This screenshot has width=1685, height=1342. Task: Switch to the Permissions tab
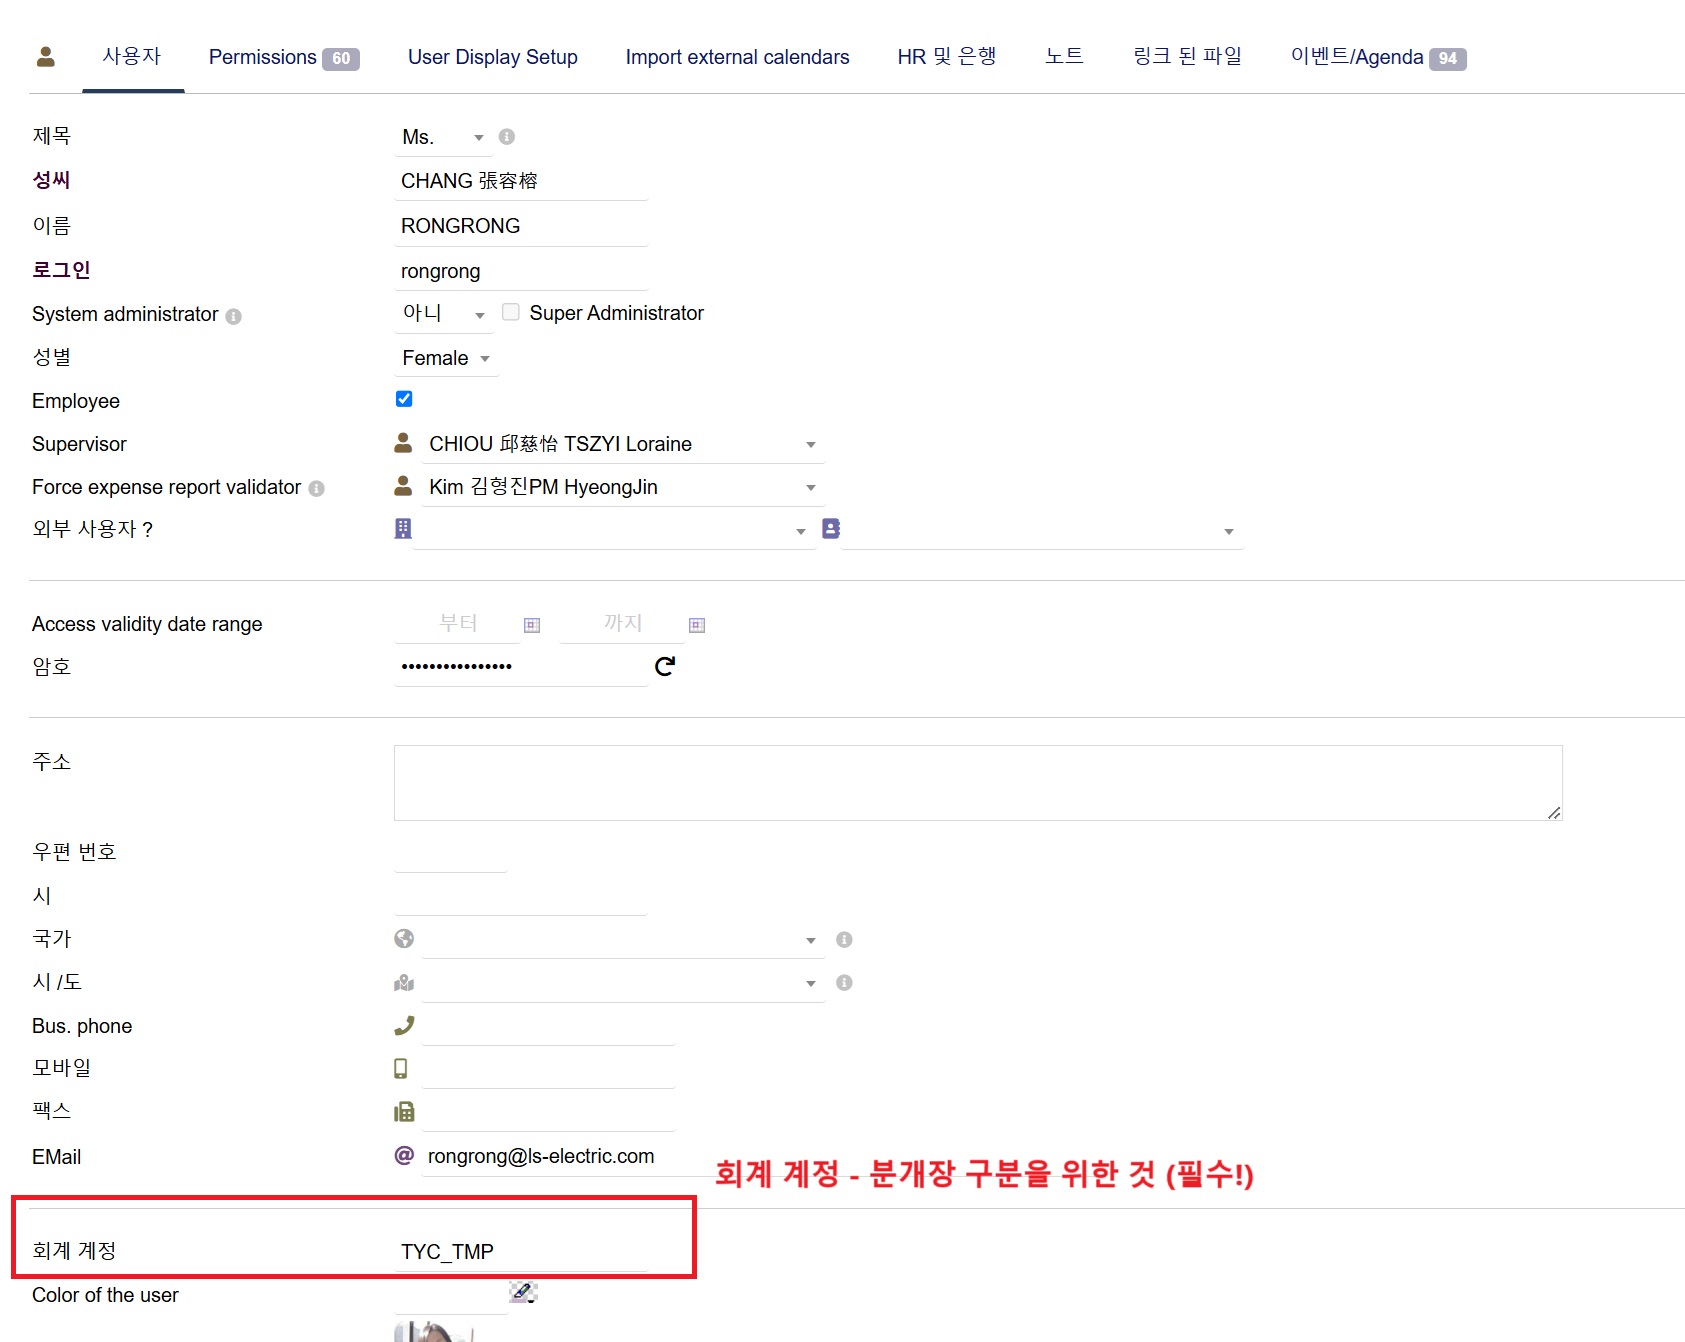[x=283, y=57]
